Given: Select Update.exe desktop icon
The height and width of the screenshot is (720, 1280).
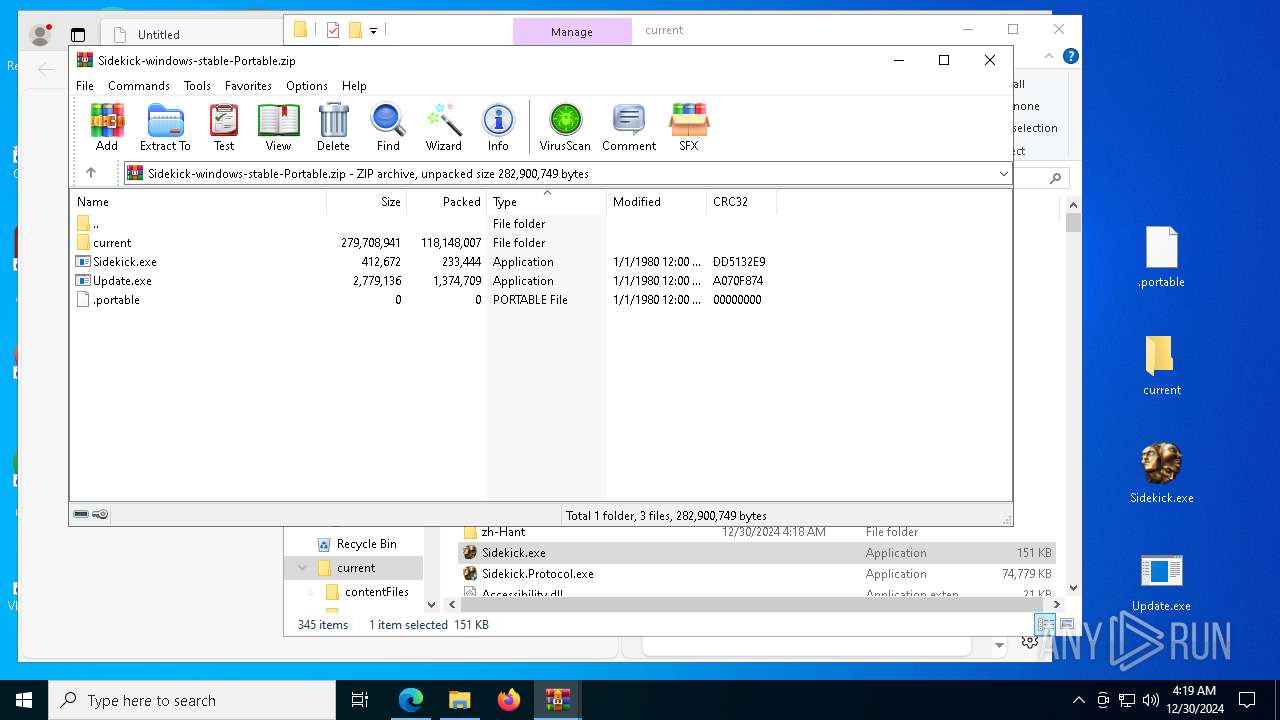Looking at the screenshot, I should [x=1162, y=582].
